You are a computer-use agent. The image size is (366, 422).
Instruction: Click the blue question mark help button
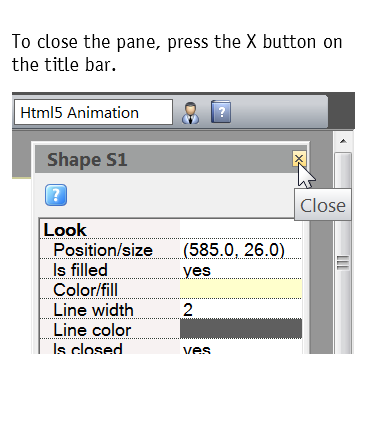pyautogui.click(x=56, y=195)
